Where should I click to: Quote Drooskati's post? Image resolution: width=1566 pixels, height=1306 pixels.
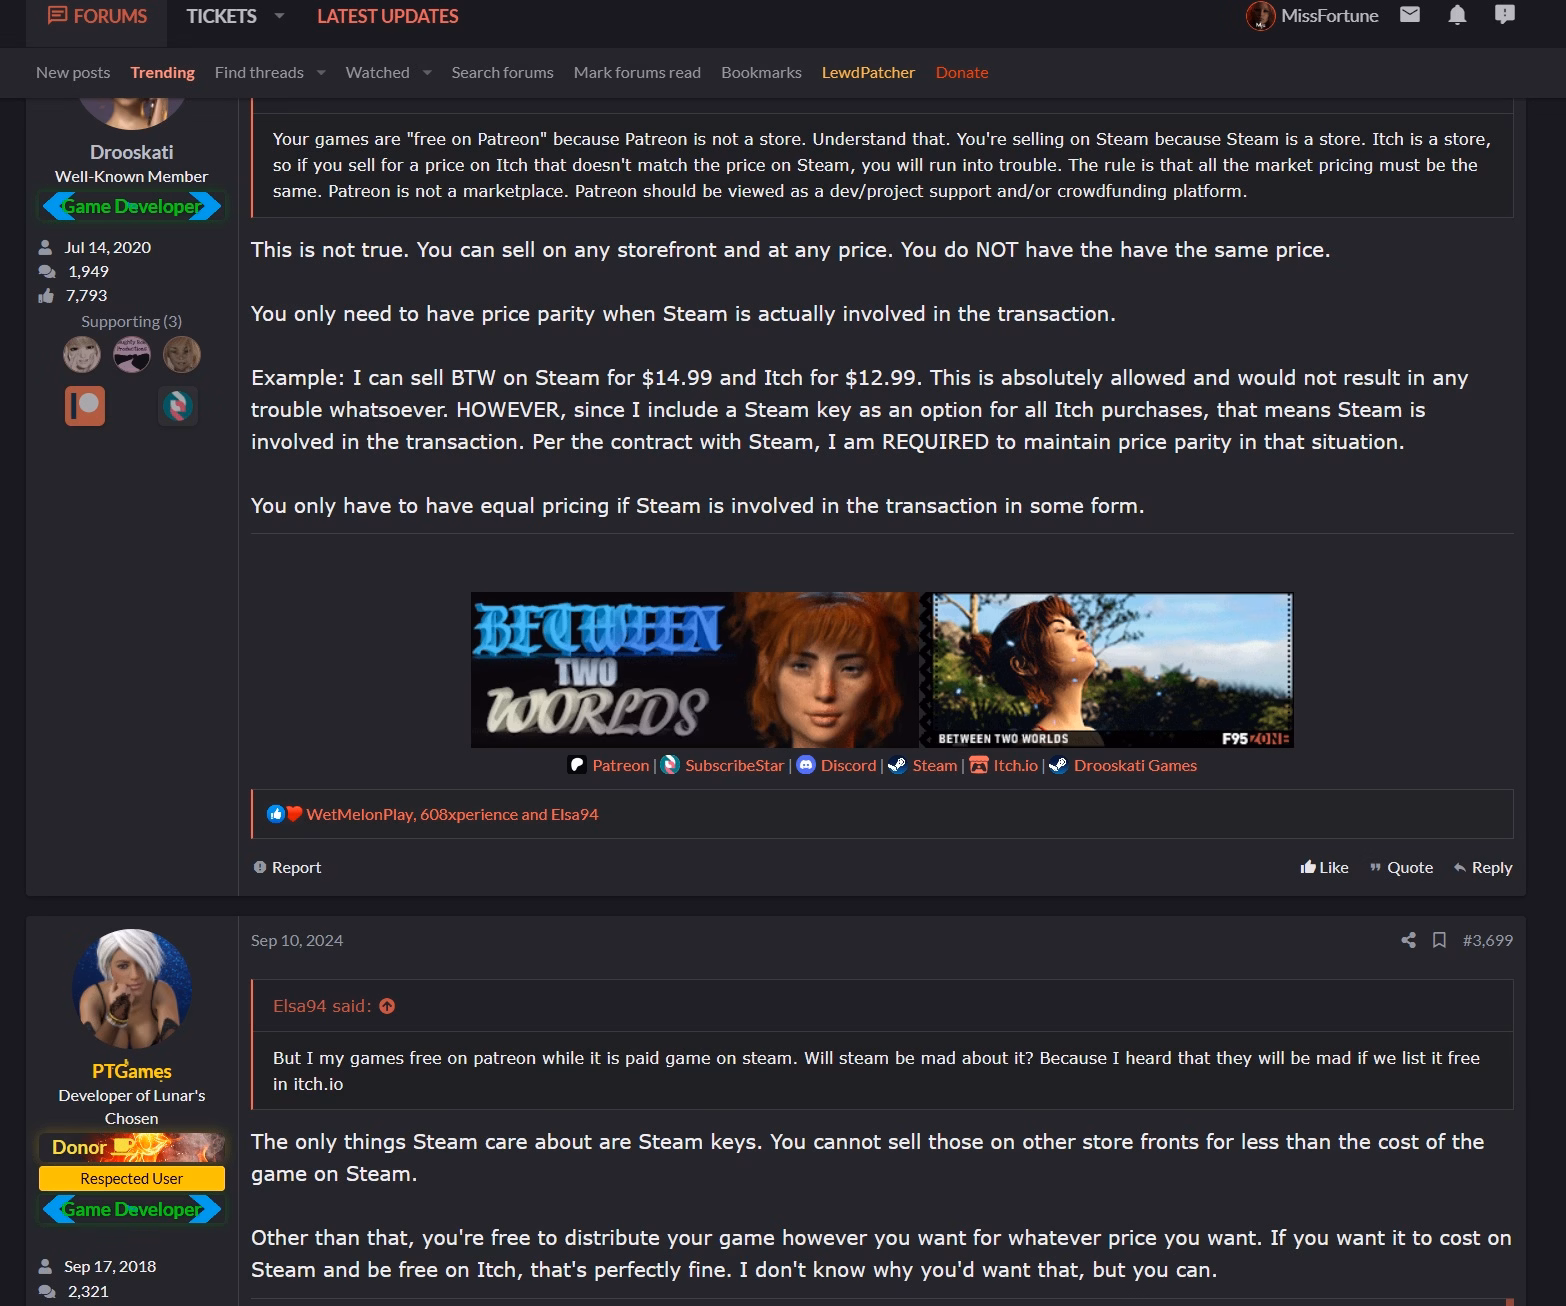[1401, 867]
